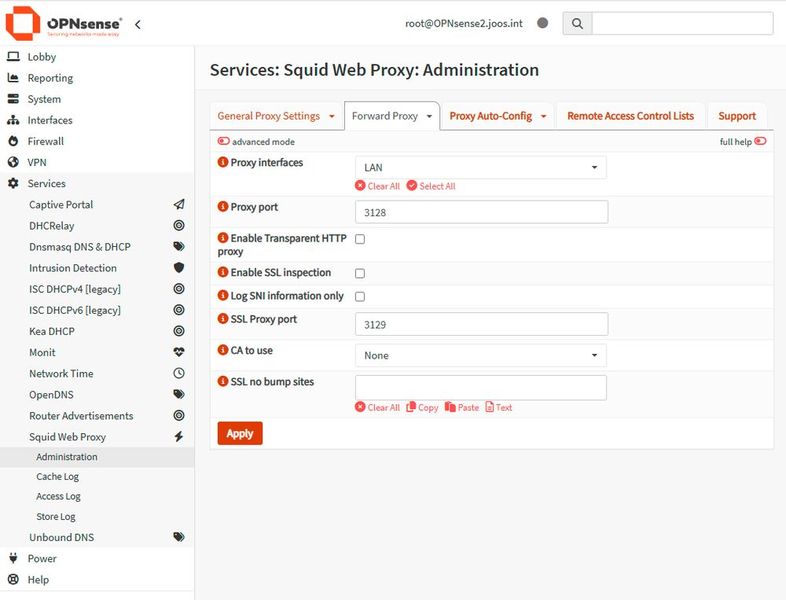The width and height of the screenshot is (786, 600).
Task: Click the top search input field
Action: pyautogui.click(x=682, y=24)
